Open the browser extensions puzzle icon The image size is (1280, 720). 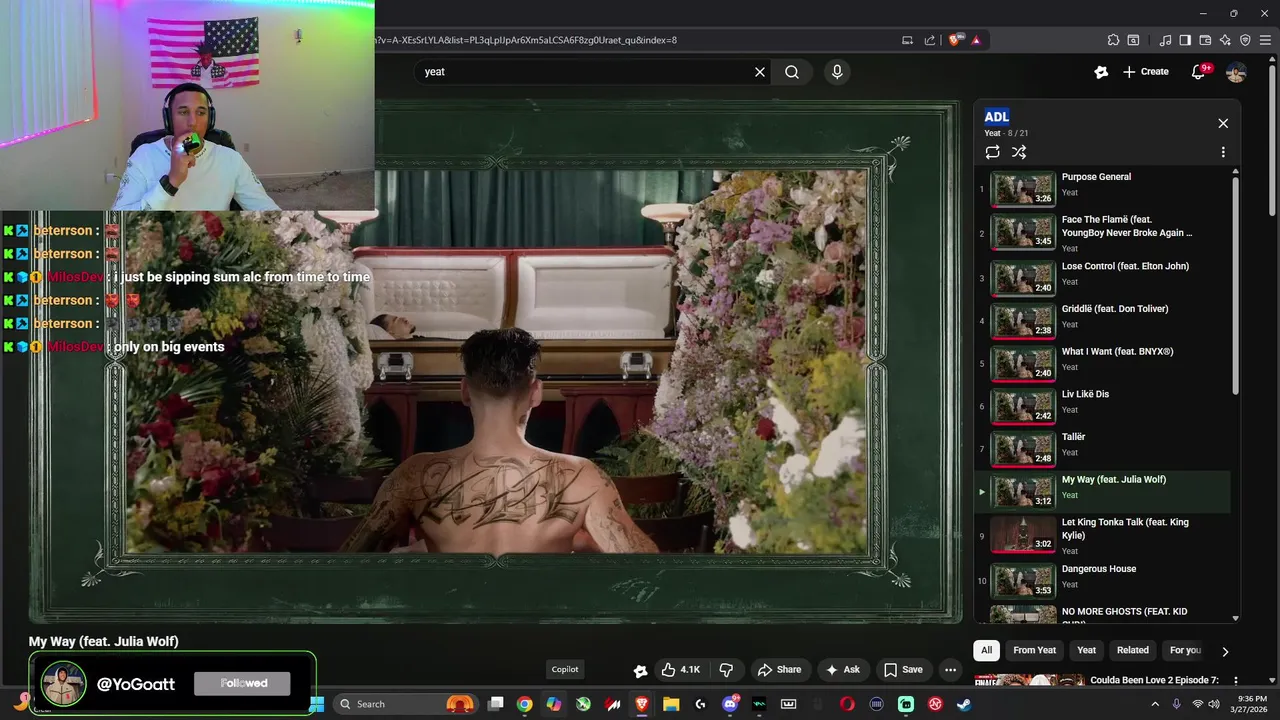(1113, 40)
